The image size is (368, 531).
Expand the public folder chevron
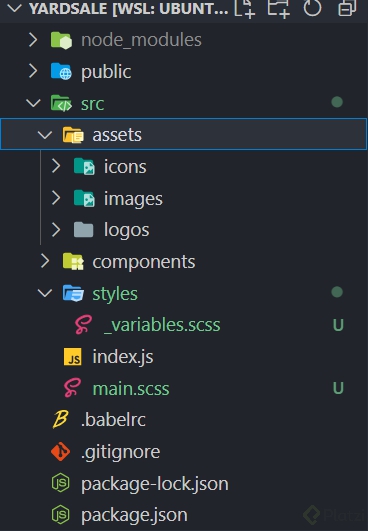33,71
